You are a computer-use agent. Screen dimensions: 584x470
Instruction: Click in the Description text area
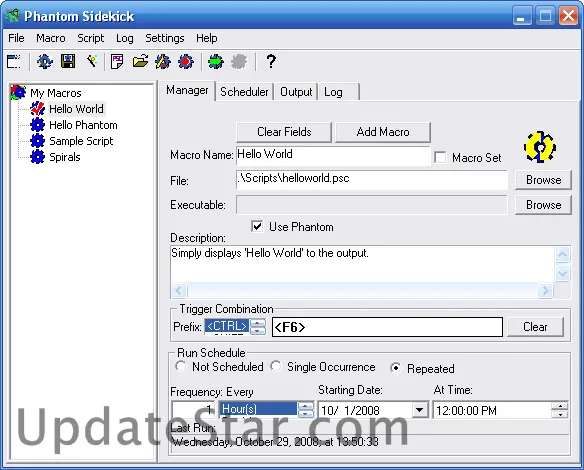(x=362, y=263)
